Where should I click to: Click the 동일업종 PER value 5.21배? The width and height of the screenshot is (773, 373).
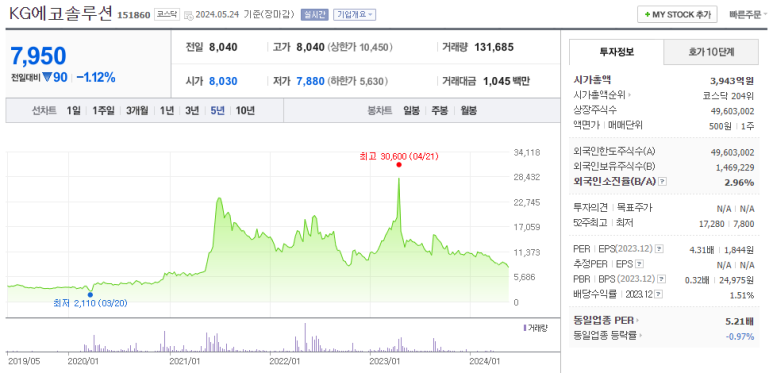tap(739, 322)
